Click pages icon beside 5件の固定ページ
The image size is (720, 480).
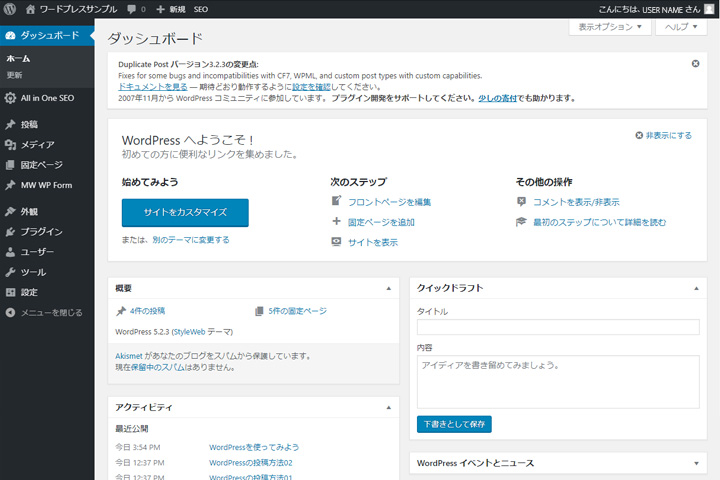(259, 311)
